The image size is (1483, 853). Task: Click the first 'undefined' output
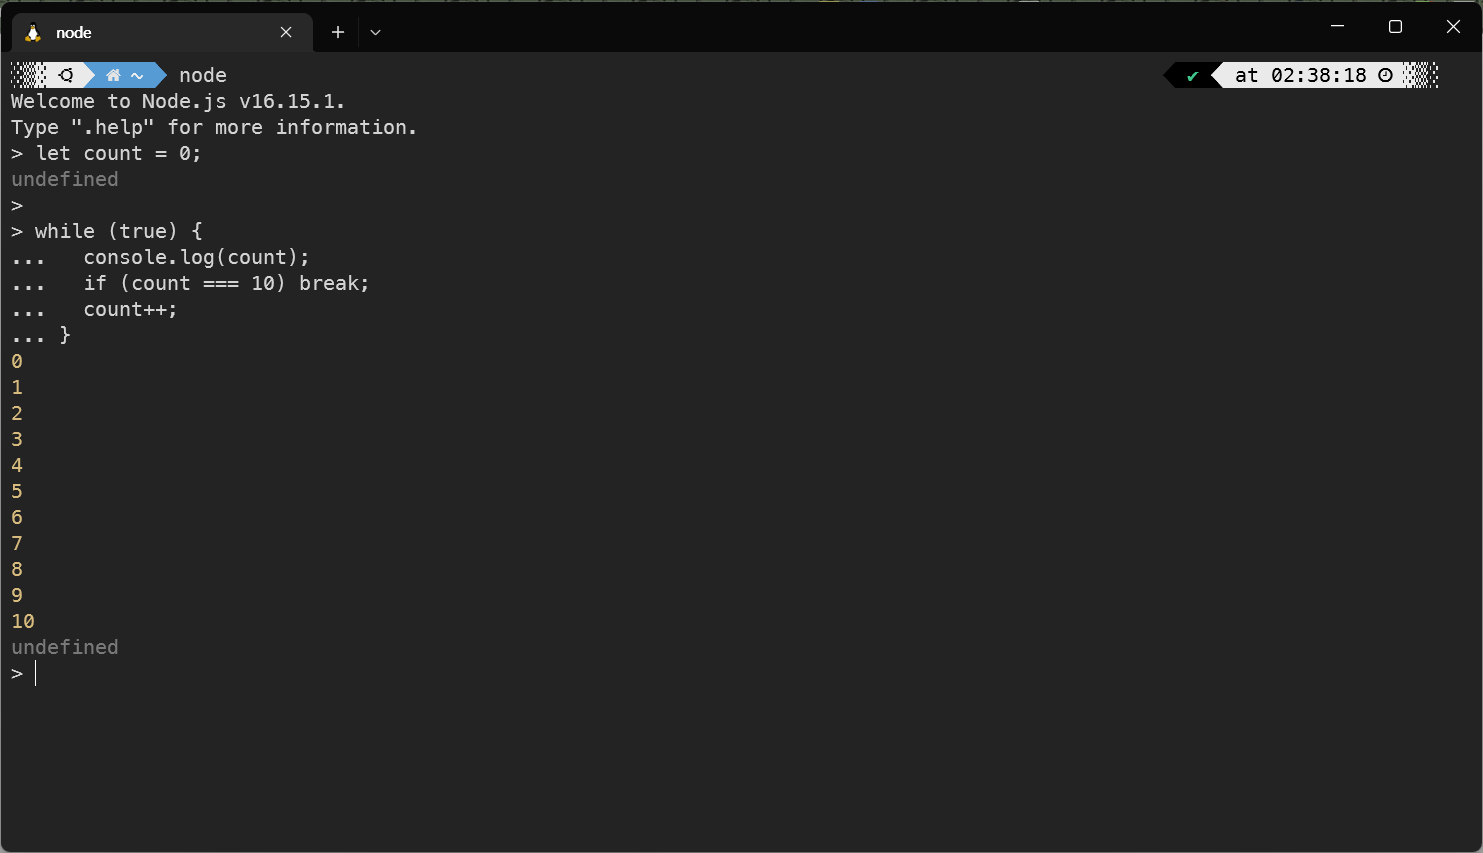(65, 179)
